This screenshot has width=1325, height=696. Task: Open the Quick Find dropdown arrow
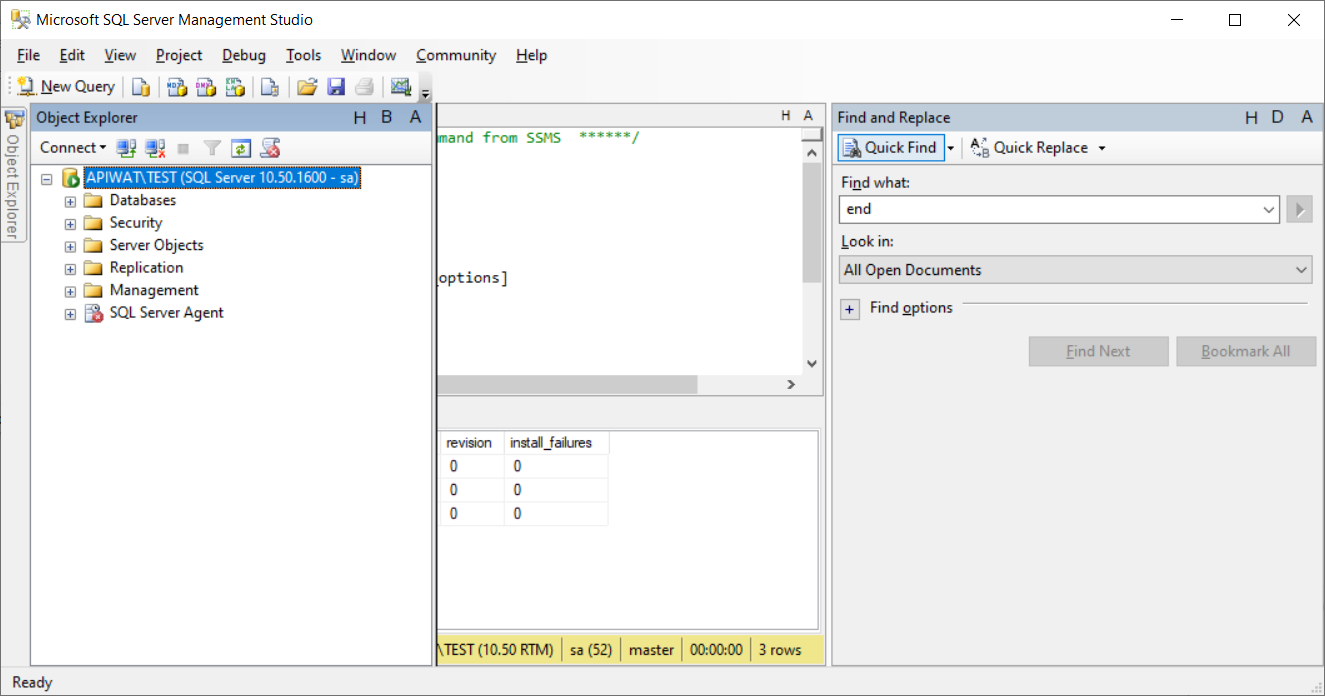click(951, 148)
